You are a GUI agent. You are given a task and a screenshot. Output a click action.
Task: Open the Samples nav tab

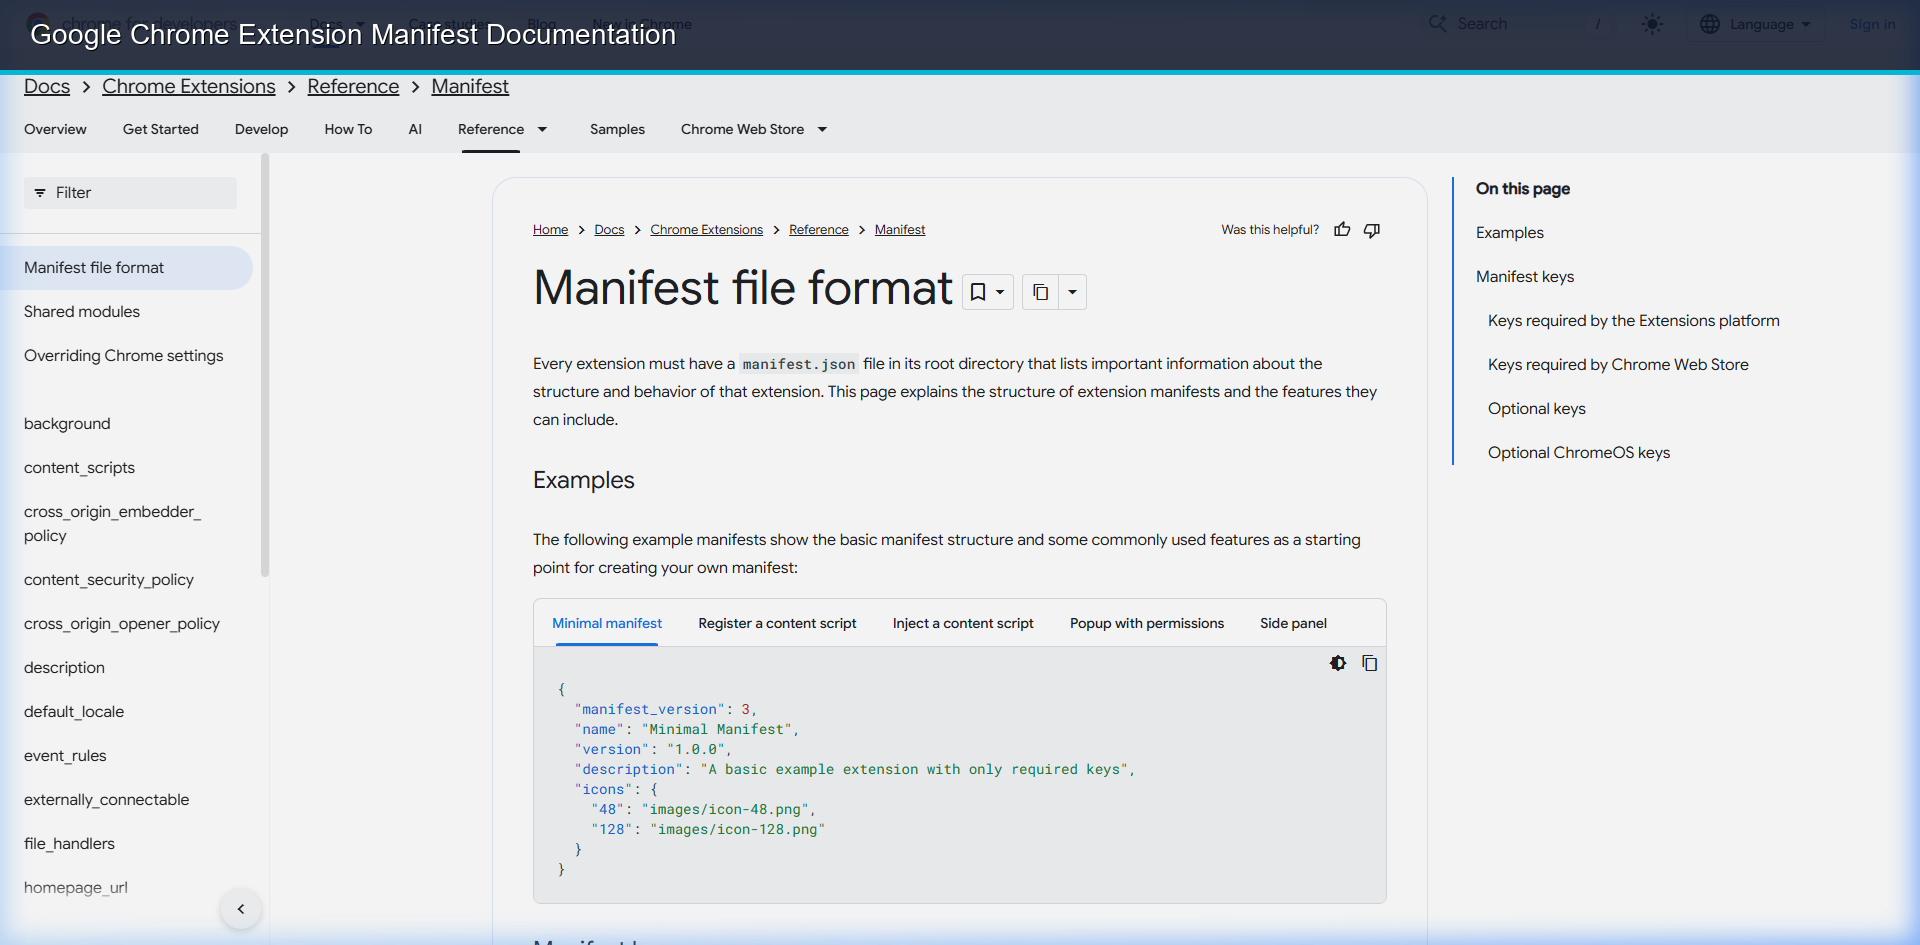pos(617,129)
